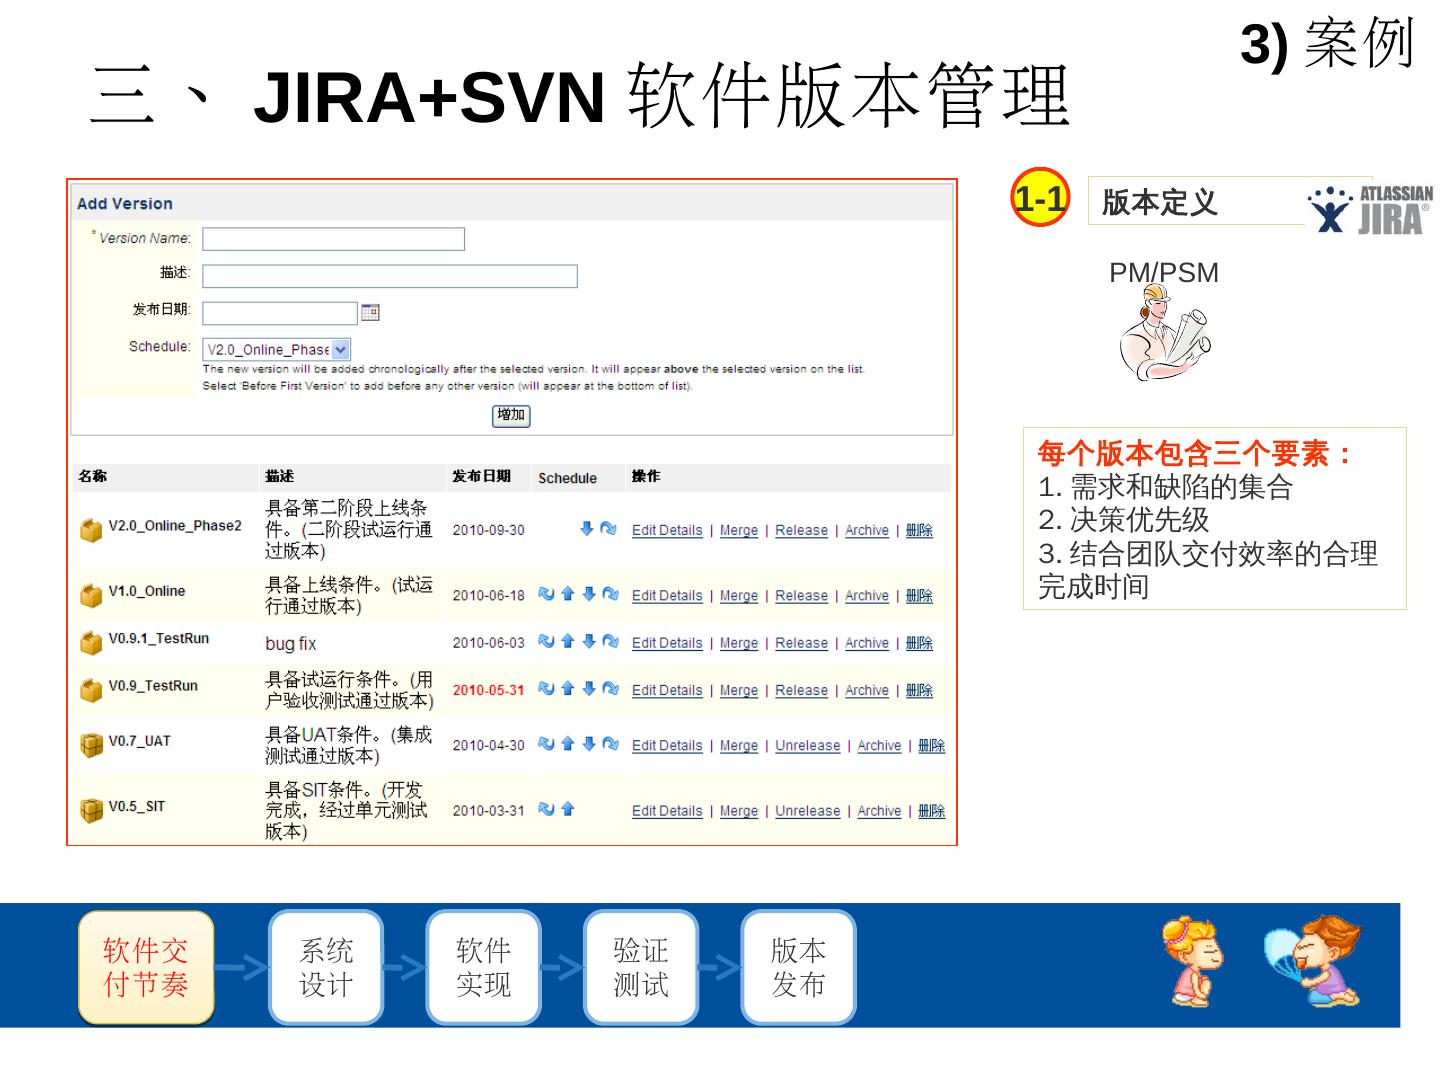
Task: Send V2.0_Online_Phase2 to the bottom of the list
Action: click(x=609, y=529)
